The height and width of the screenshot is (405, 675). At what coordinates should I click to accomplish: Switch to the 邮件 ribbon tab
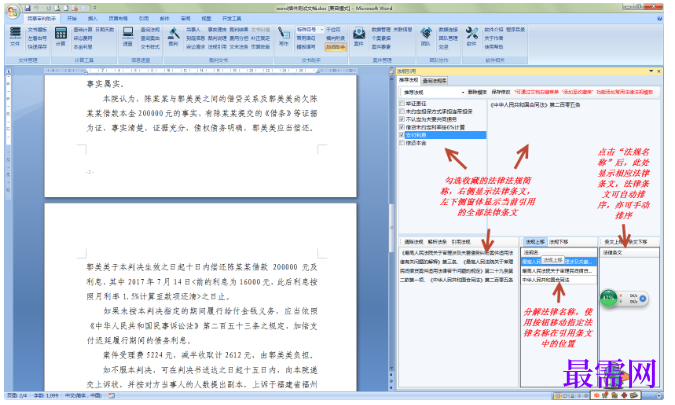pos(164,19)
